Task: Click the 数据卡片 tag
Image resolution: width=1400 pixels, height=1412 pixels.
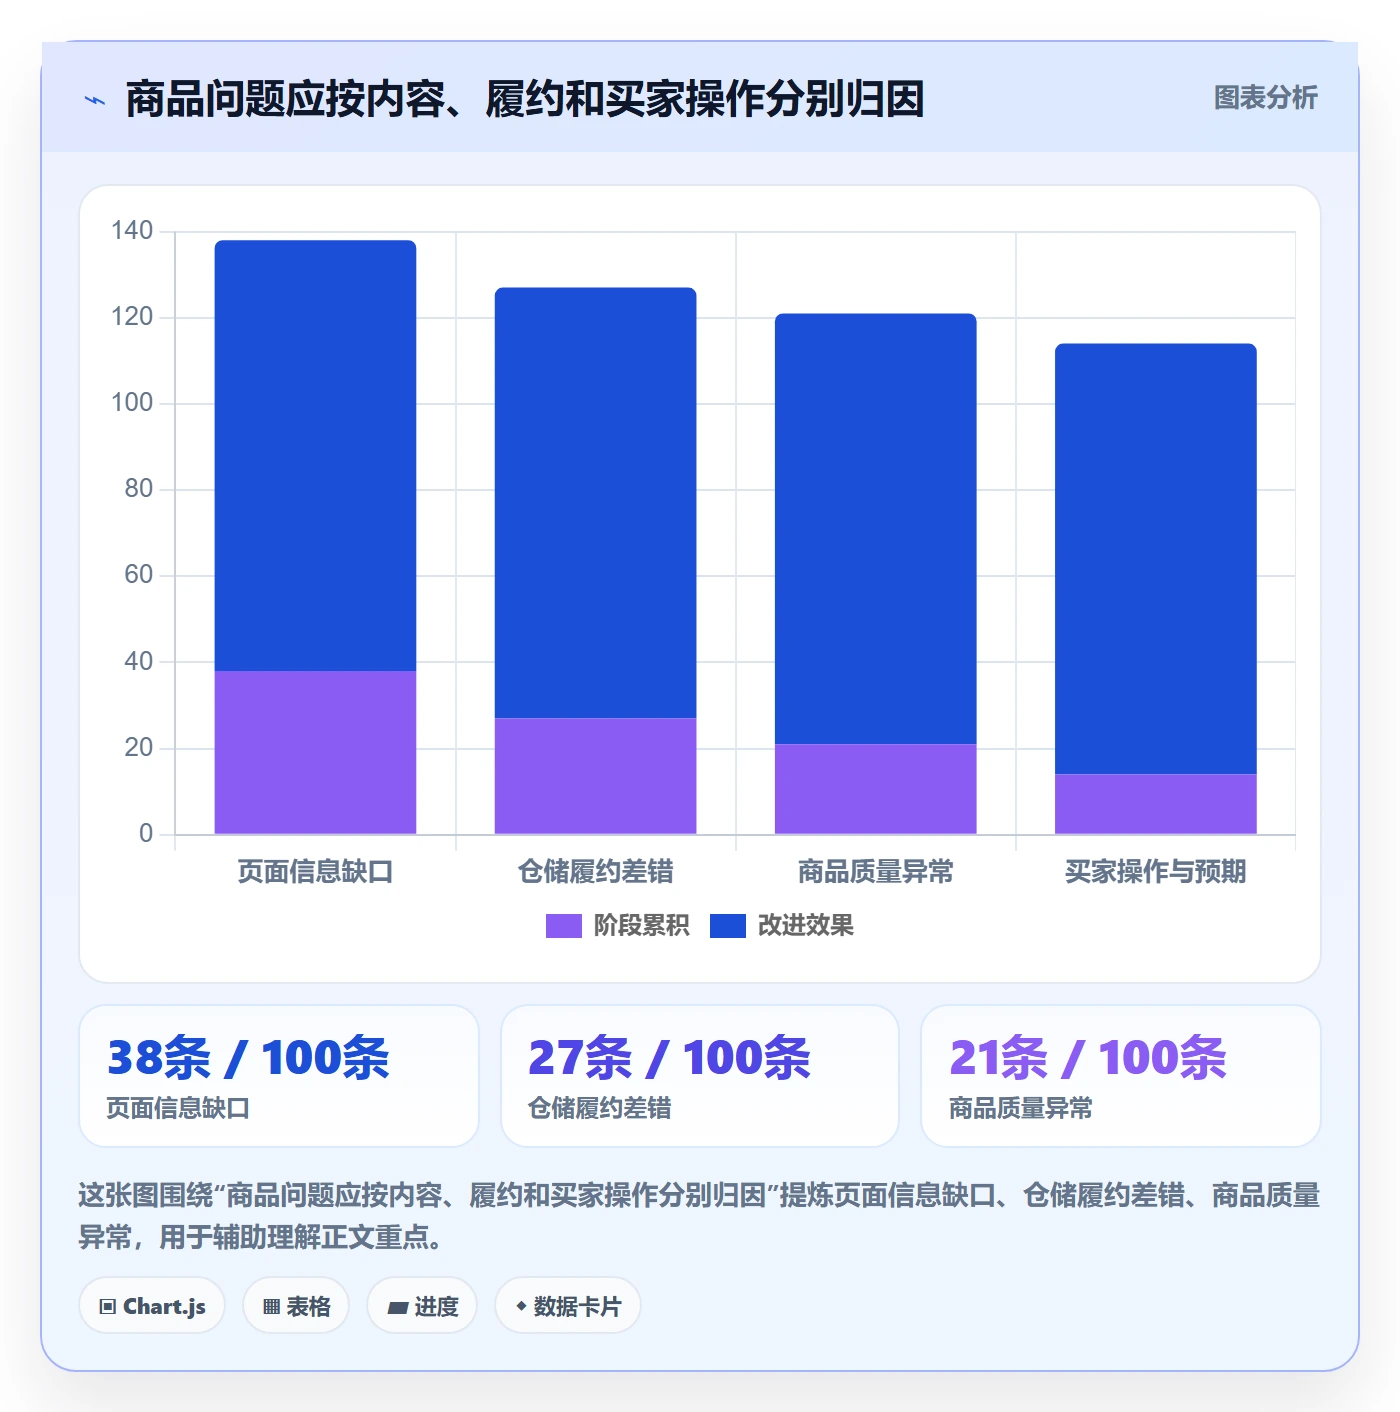Action: pyautogui.click(x=568, y=1306)
